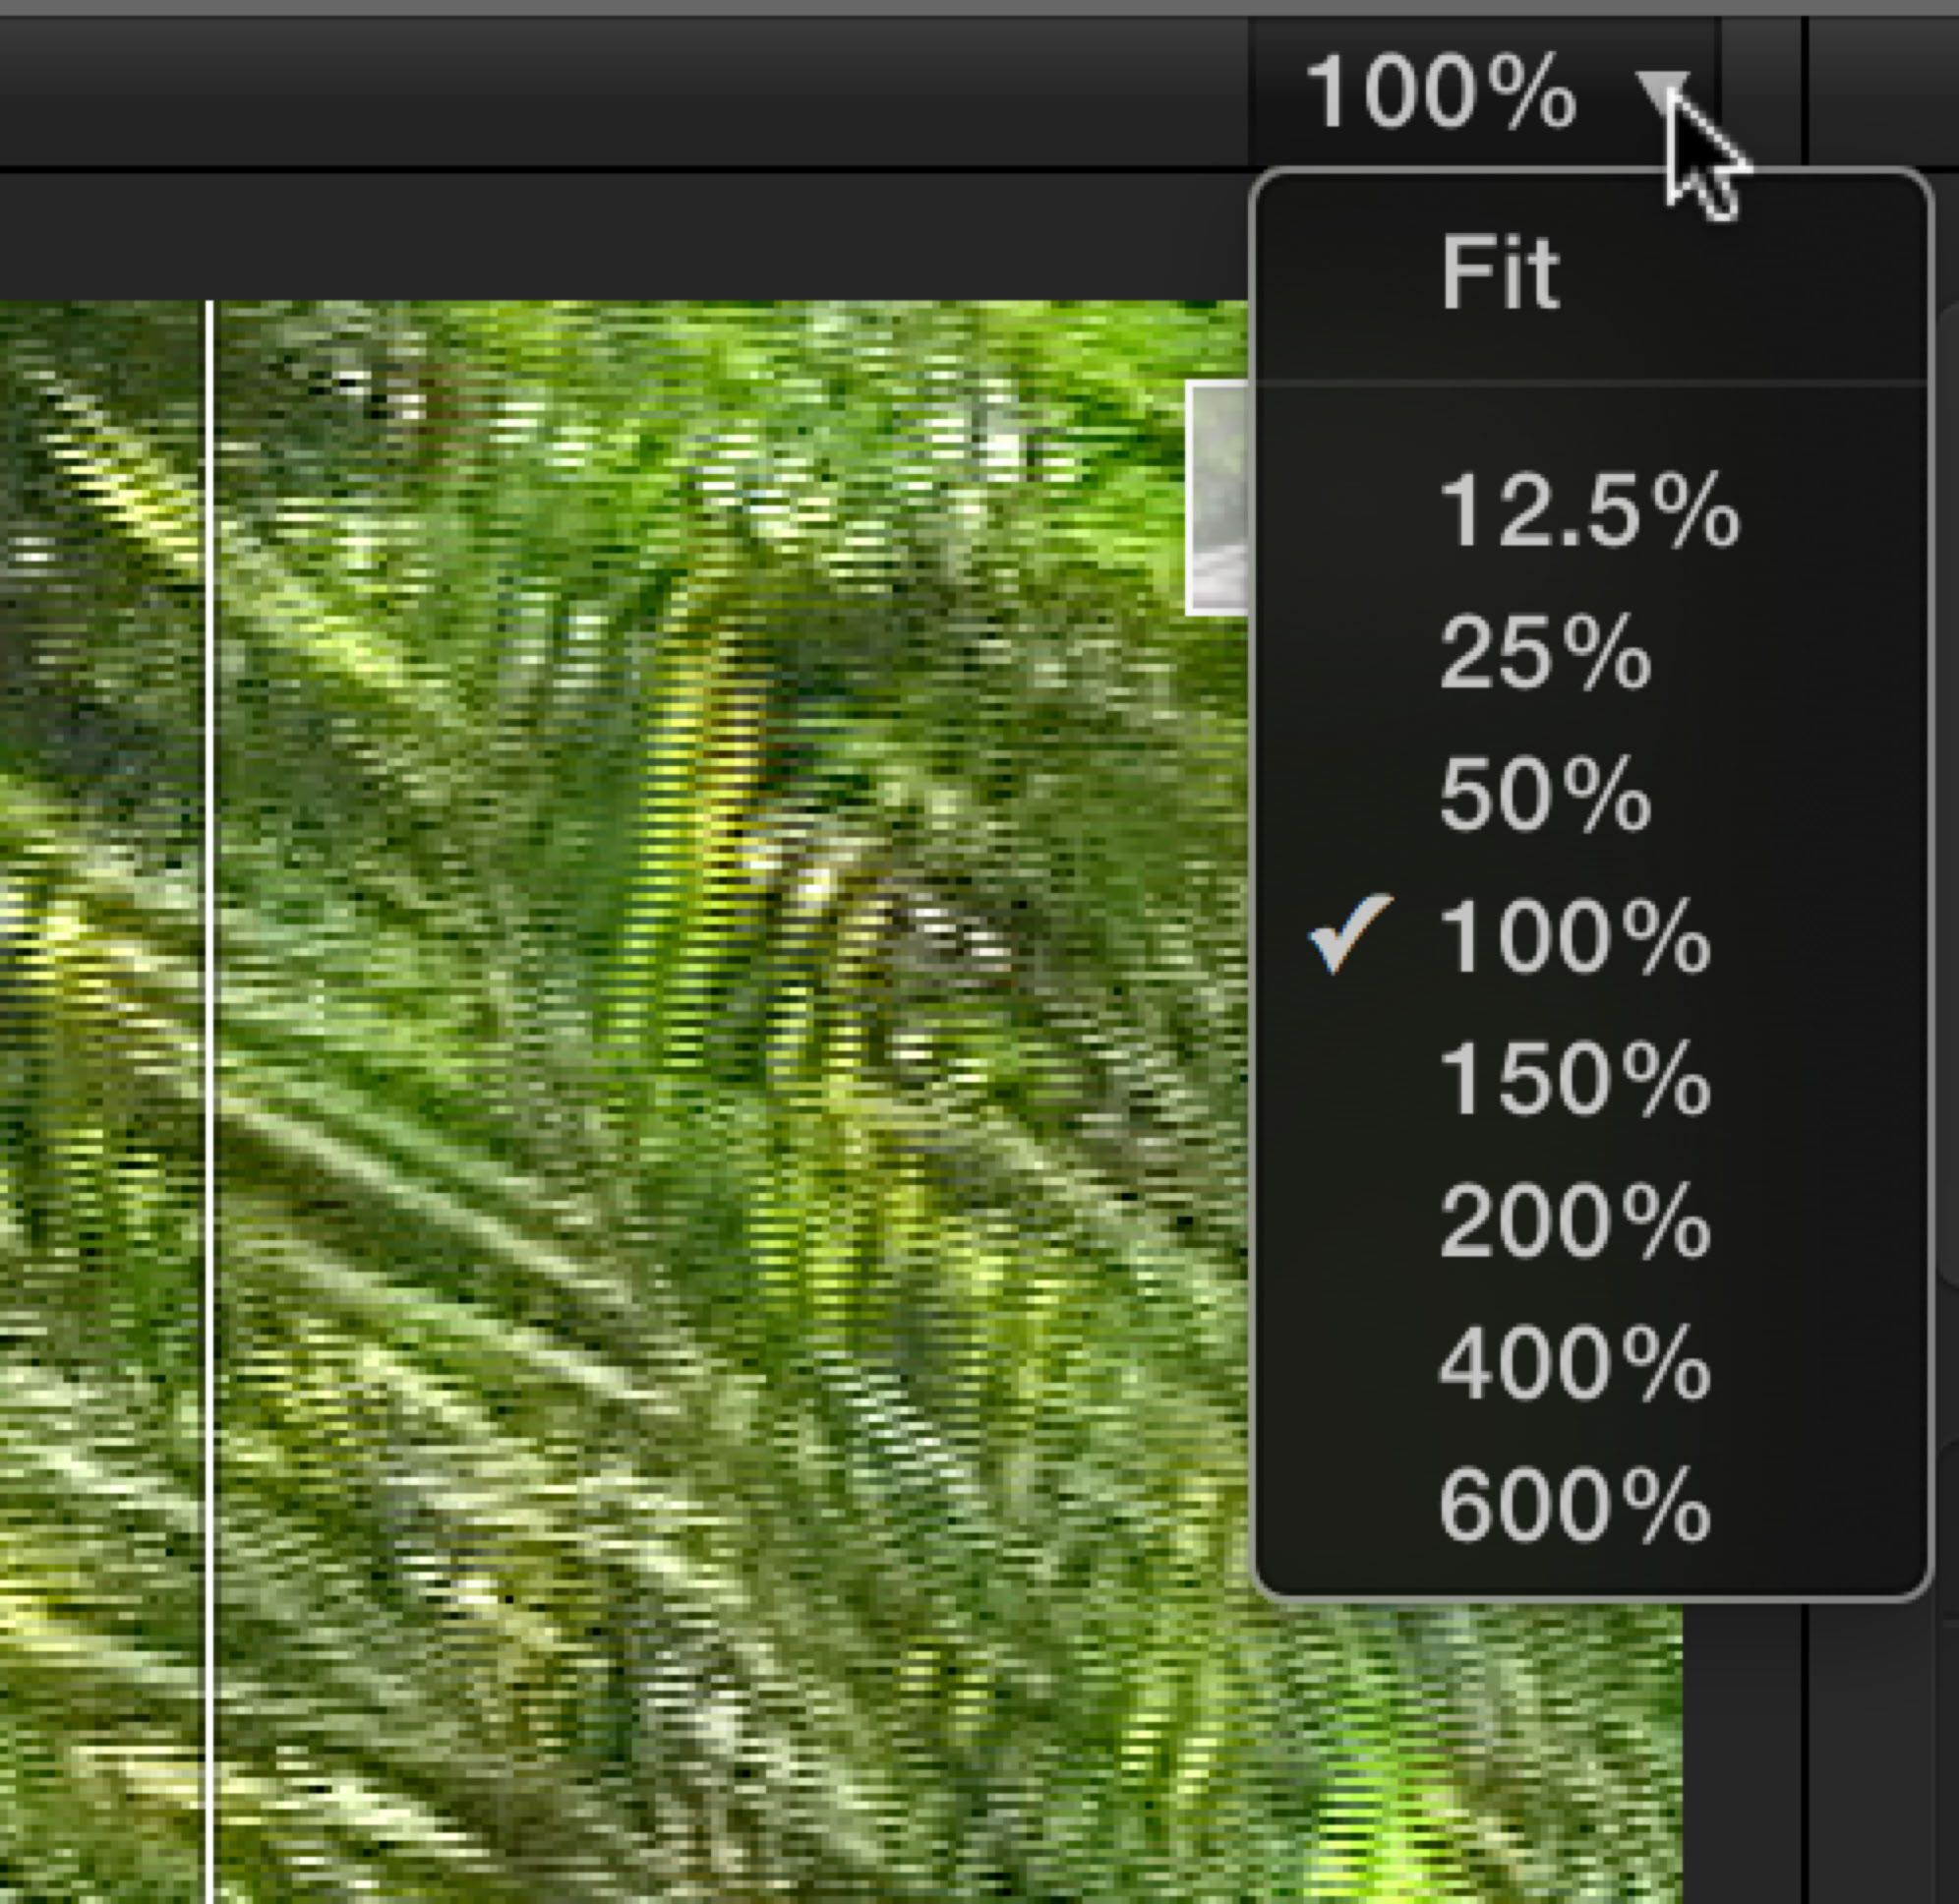Zoom the viewer to 150%
The image size is (1959, 1904).
click(1574, 1079)
